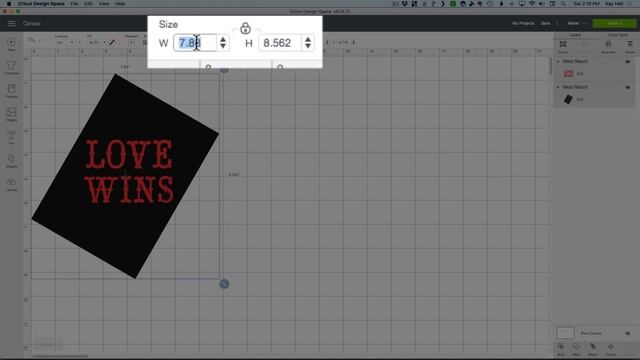Image resolution: width=640 pixels, height=360 pixels.
Task: Click the Flatten tool
Action: (611, 349)
